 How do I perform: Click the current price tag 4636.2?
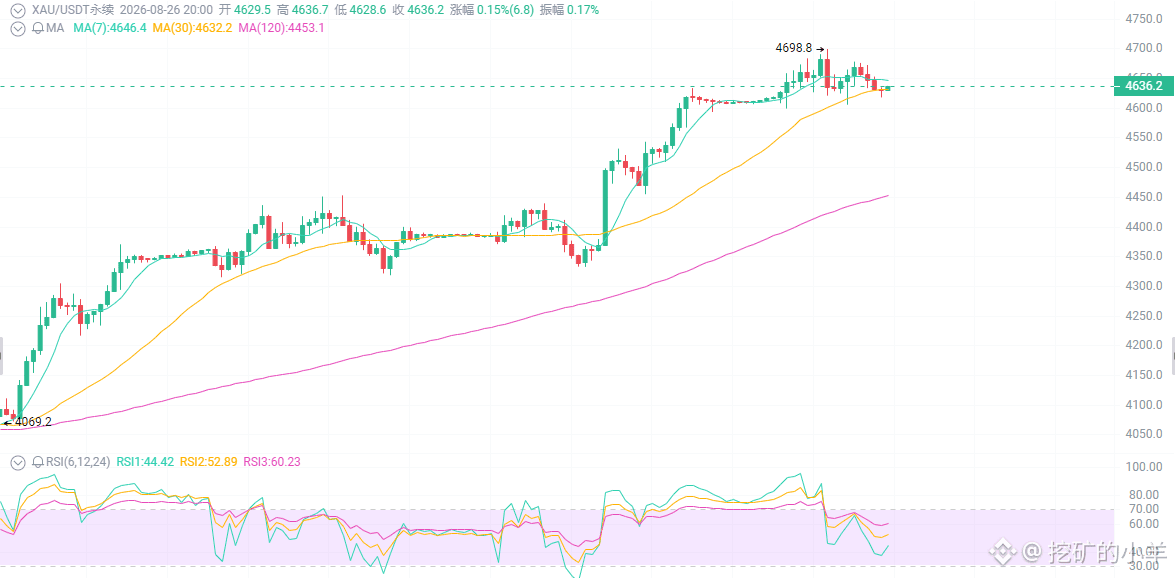1143,86
